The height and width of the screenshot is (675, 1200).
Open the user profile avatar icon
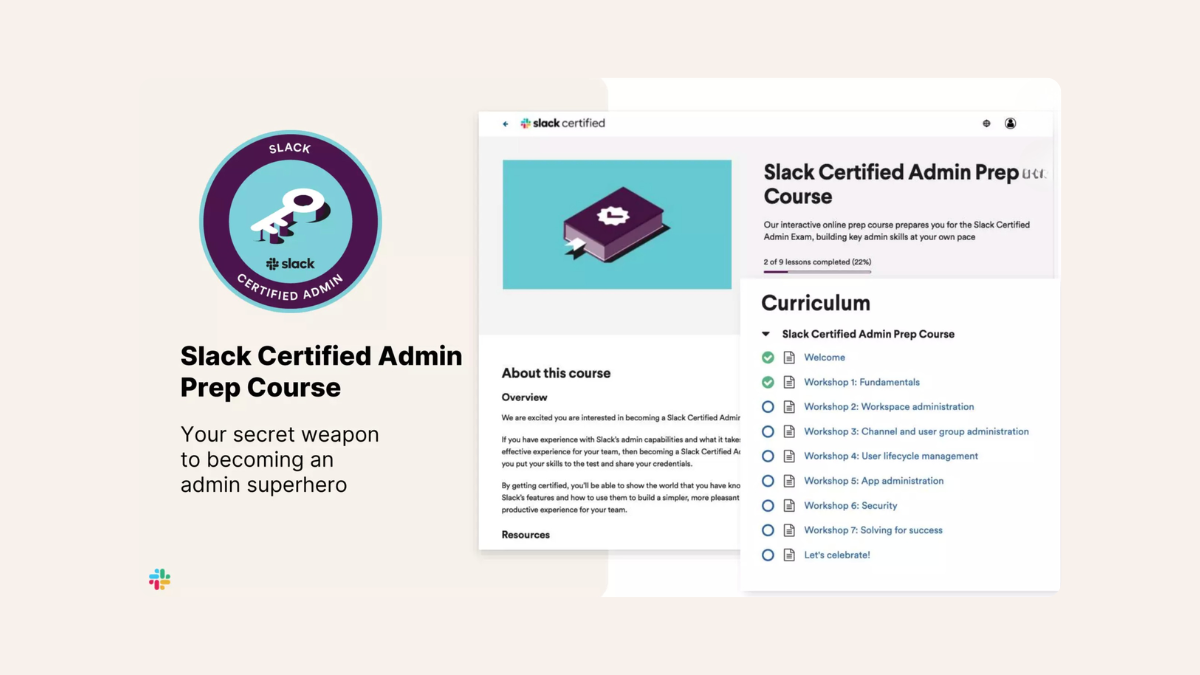(x=1010, y=124)
